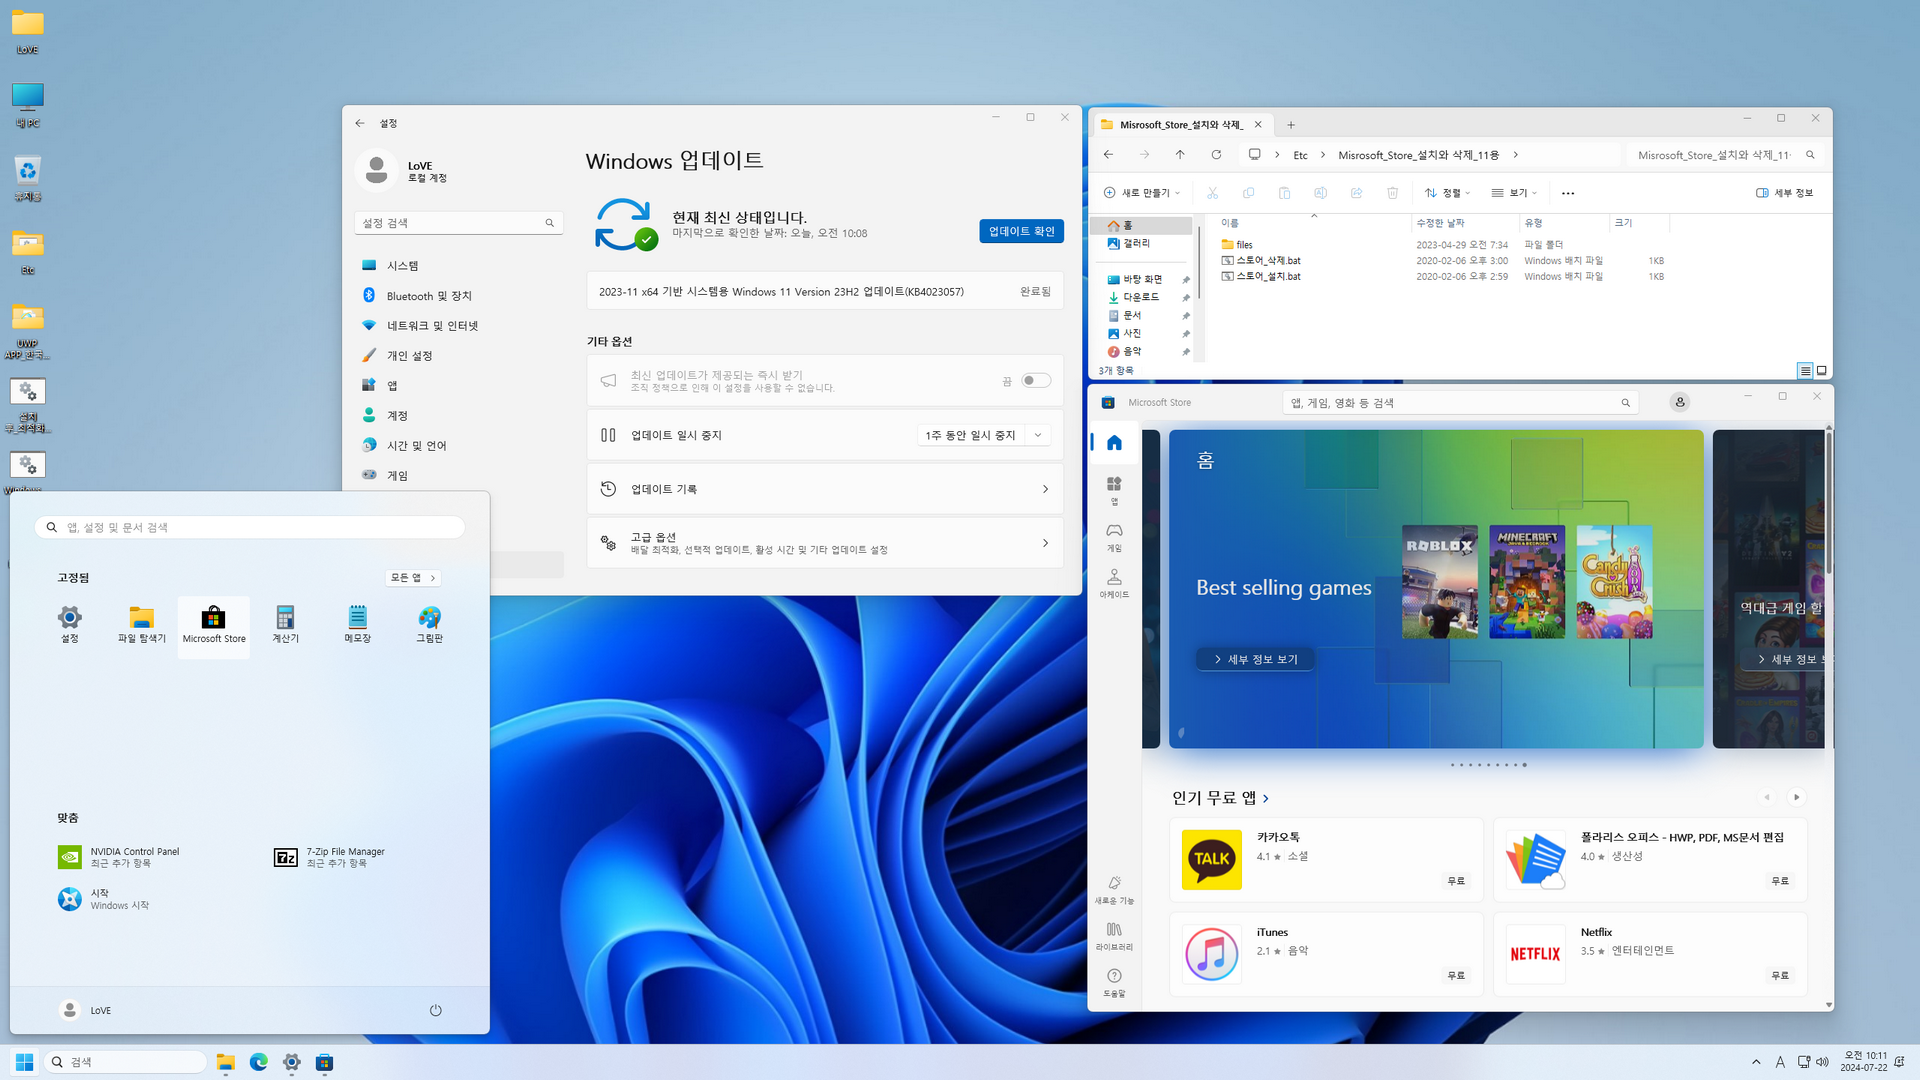Image resolution: width=1920 pixels, height=1080 pixels.
Task: Expand the pause updates duration dropdown
Action: click(1037, 435)
